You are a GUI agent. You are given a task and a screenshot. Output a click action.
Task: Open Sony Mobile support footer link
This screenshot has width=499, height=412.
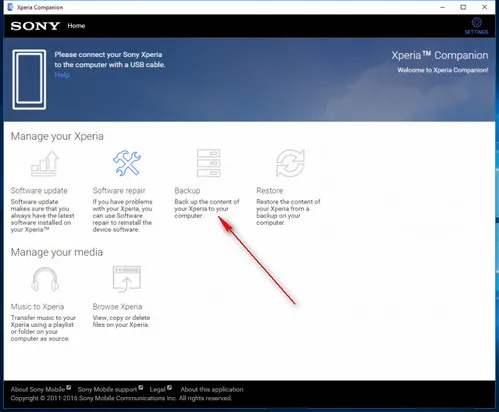click(x=110, y=389)
